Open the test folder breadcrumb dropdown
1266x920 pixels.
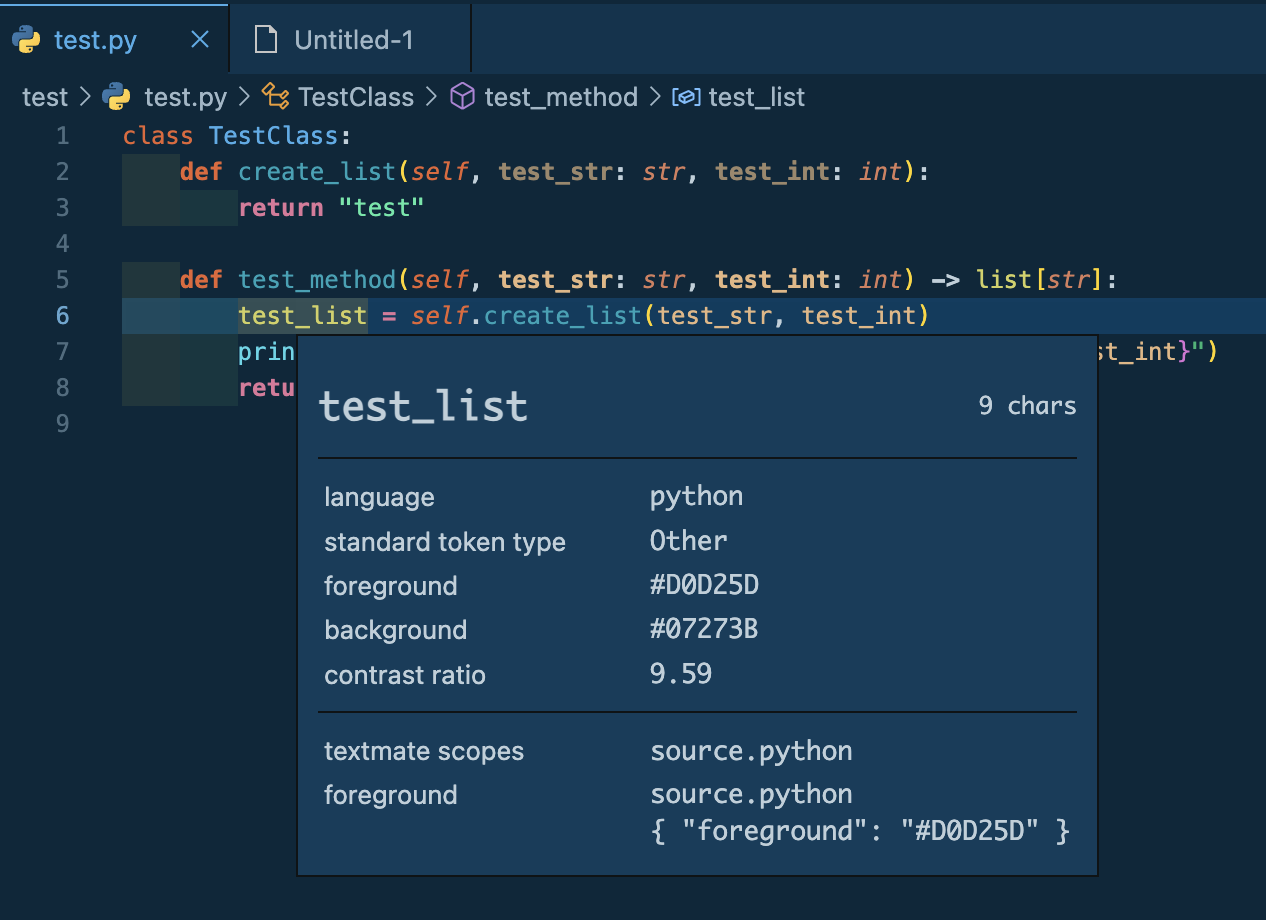point(45,96)
